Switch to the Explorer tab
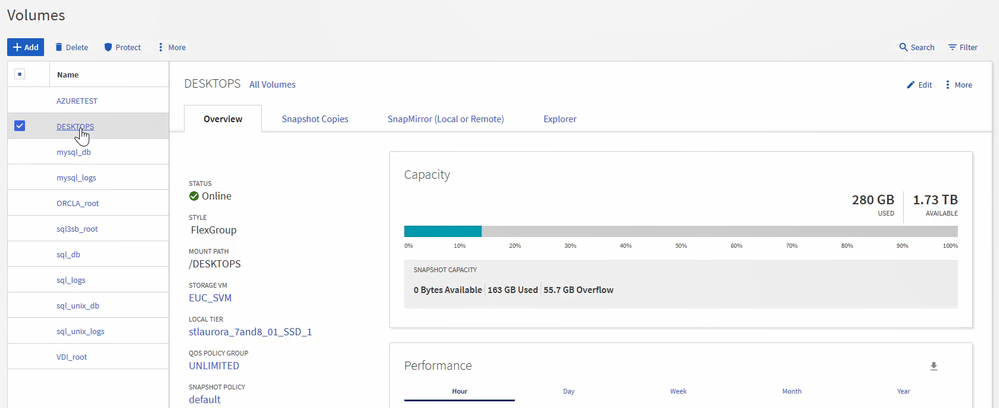 (559, 119)
